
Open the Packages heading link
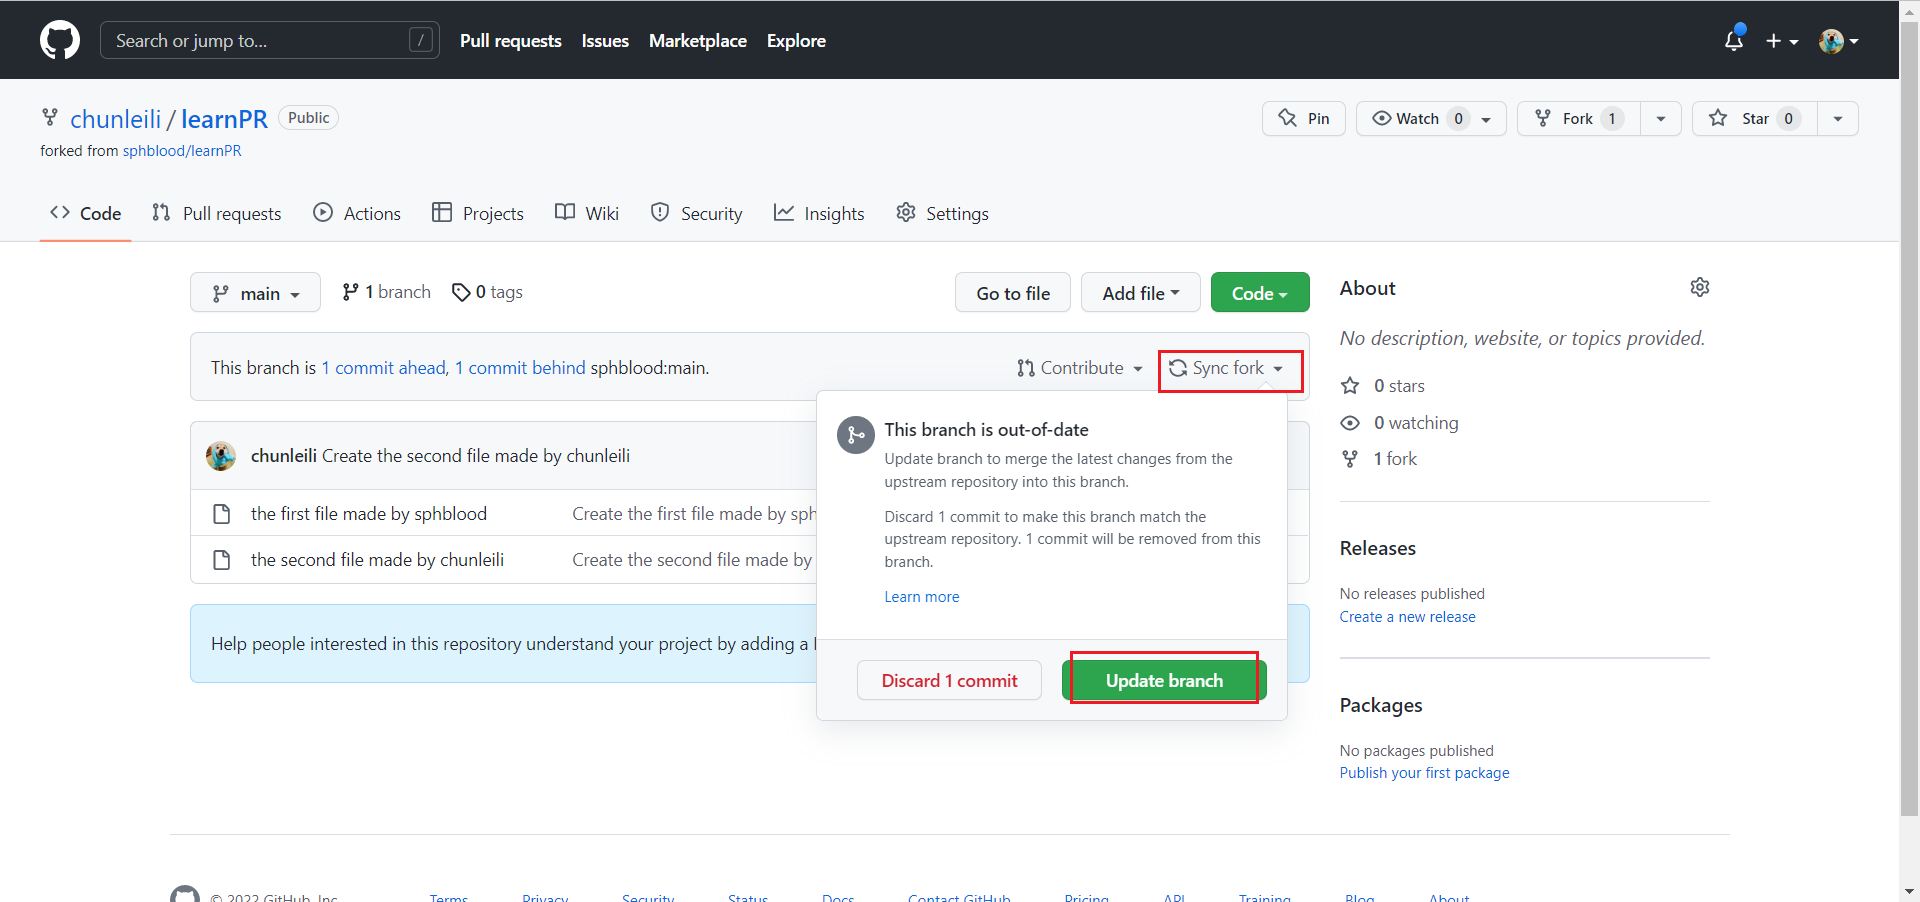pos(1380,705)
